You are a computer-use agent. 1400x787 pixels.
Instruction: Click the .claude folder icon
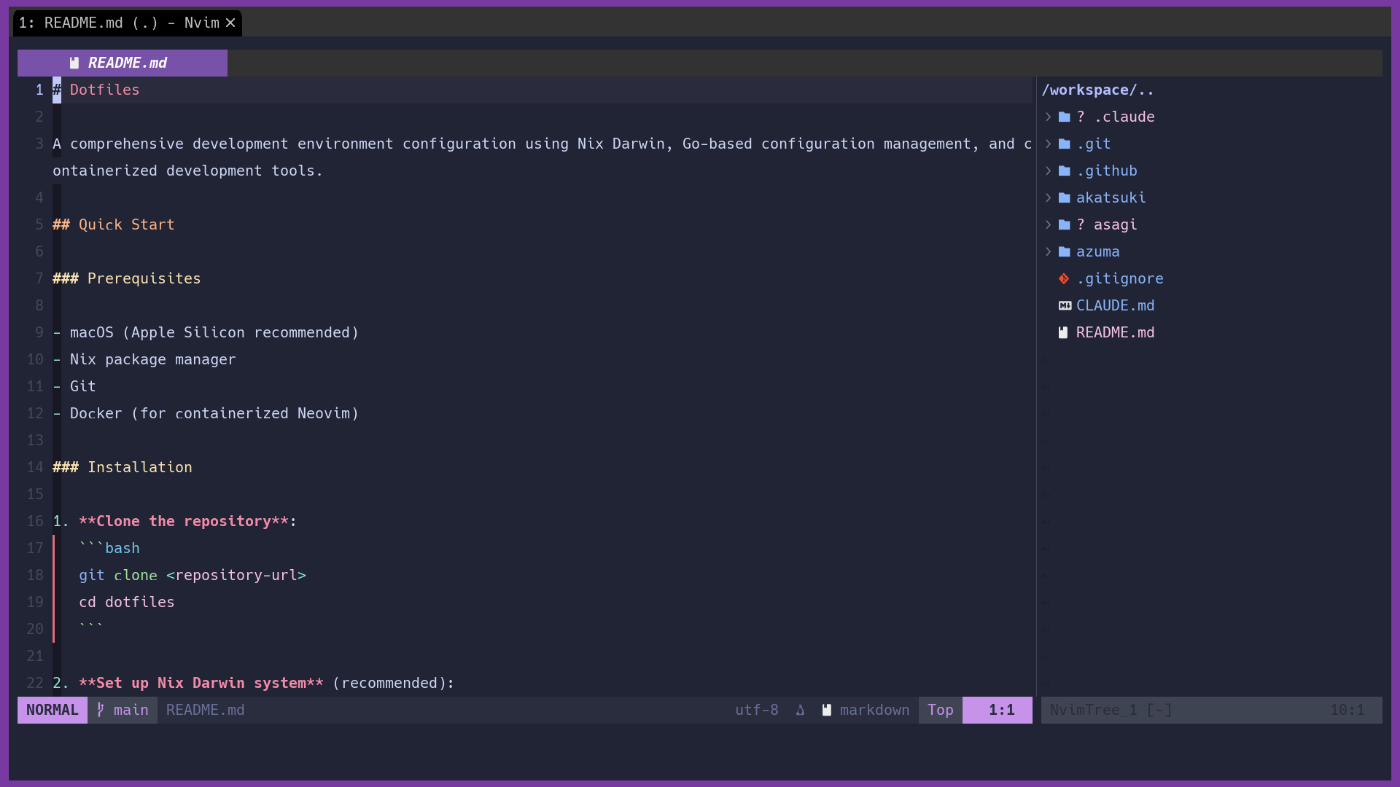pyautogui.click(x=1064, y=117)
